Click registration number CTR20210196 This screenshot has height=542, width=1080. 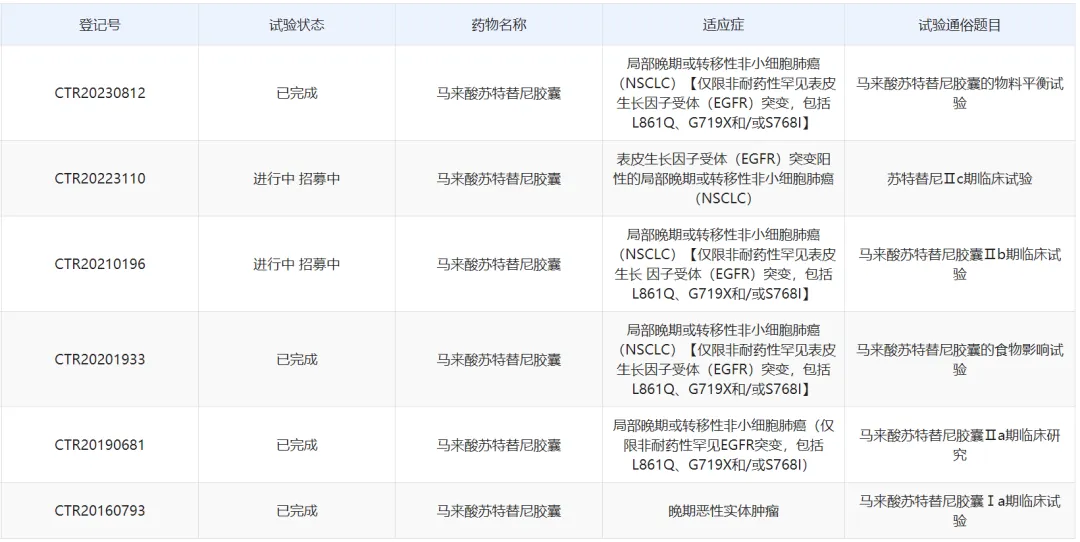click(x=99, y=264)
